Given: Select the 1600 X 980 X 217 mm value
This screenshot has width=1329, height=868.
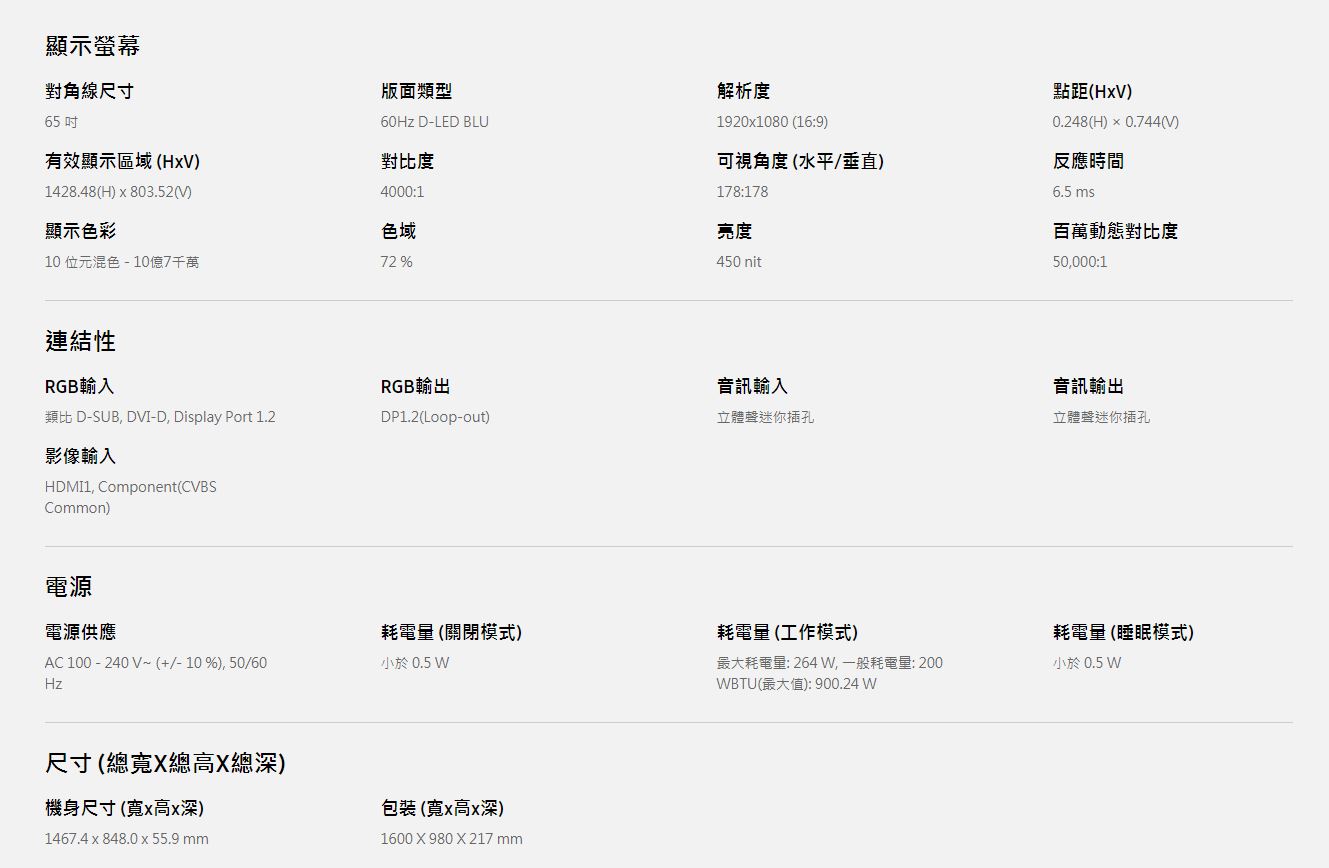Looking at the screenshot, I should click(x=451, y=839).
